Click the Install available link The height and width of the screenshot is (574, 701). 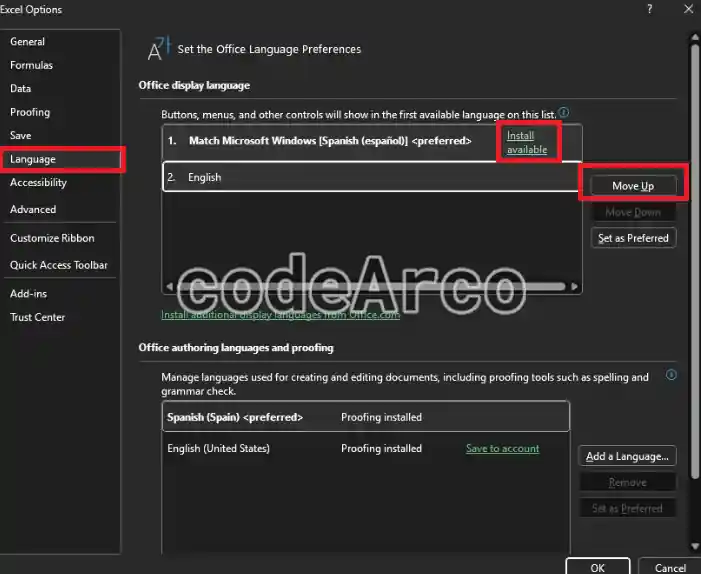pyautogui.click(x=527, y=142)
